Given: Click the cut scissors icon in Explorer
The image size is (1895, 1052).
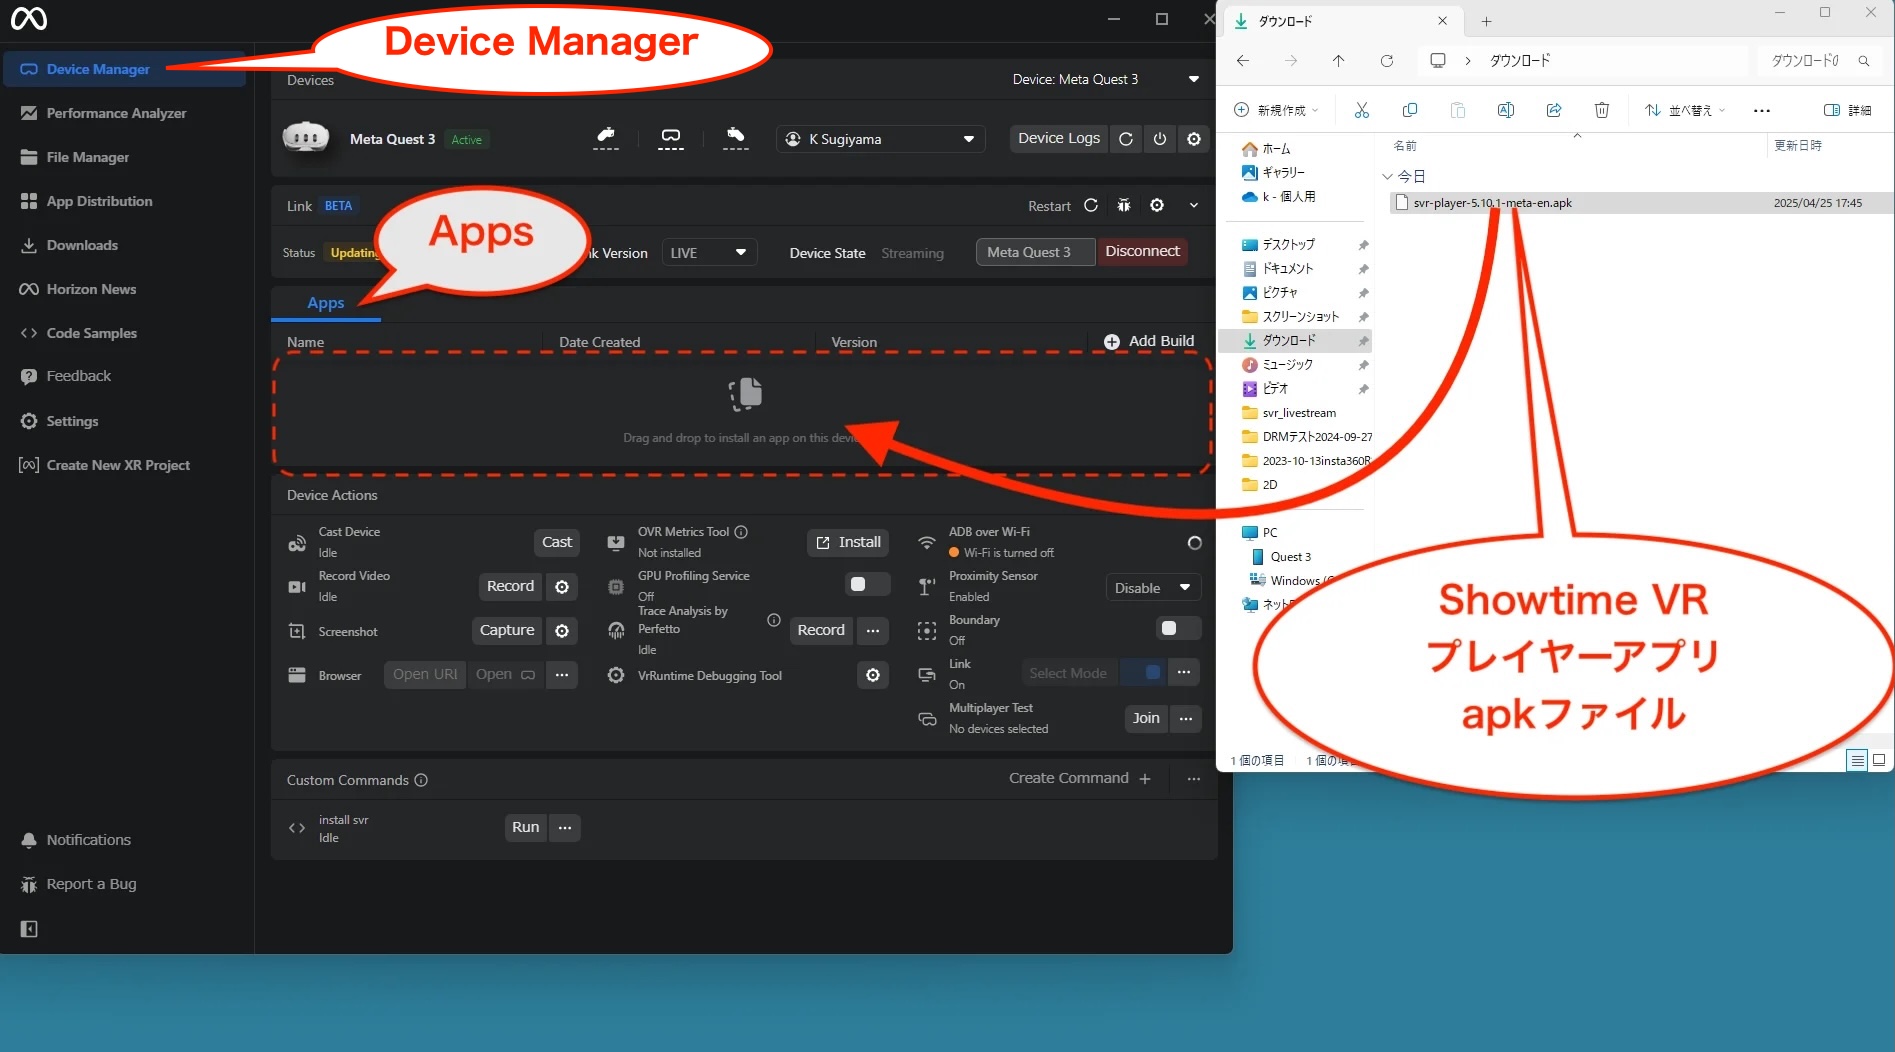Looking at the screenshot, I should coord(1361,110).
